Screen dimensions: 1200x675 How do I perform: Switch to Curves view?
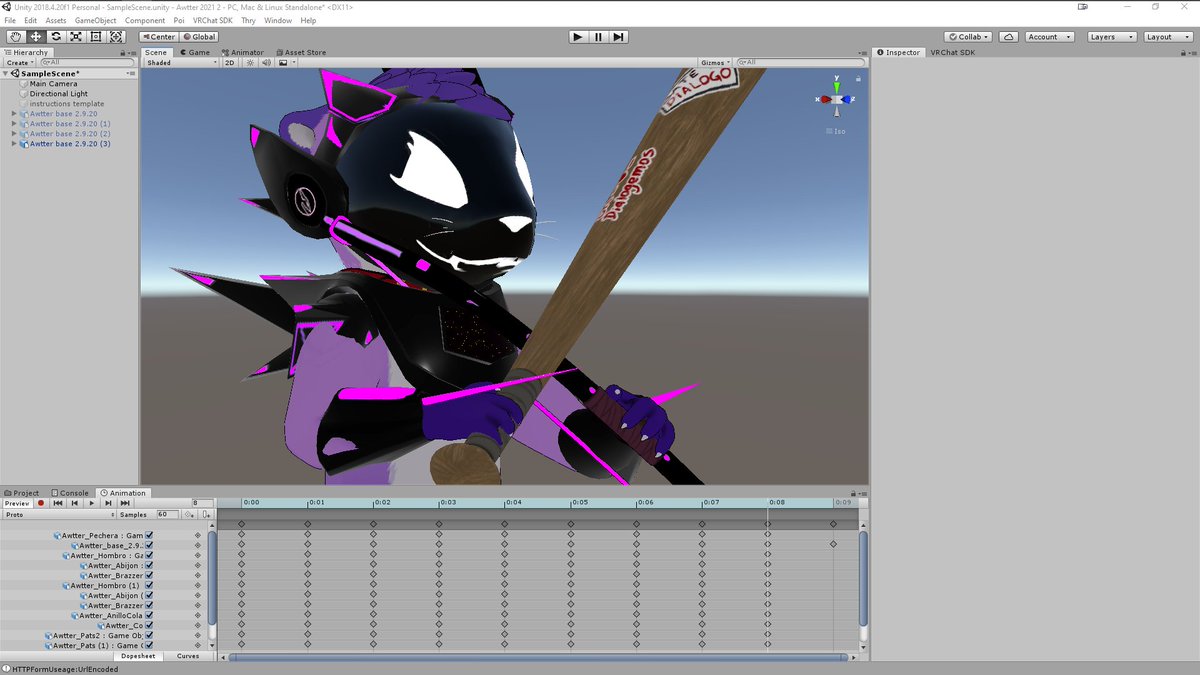pyautogui.click(x=188, y=656)
